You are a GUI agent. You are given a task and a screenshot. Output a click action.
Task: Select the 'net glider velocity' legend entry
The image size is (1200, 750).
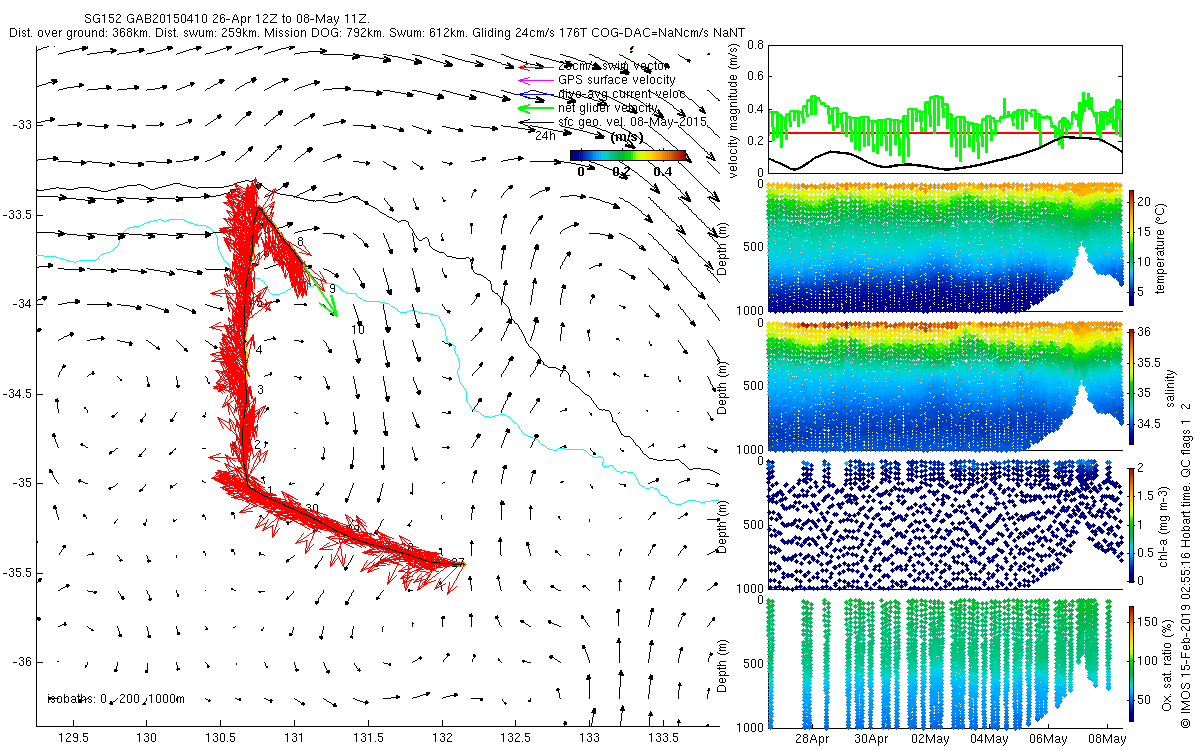pyautogui.click(x=608, y=107)
